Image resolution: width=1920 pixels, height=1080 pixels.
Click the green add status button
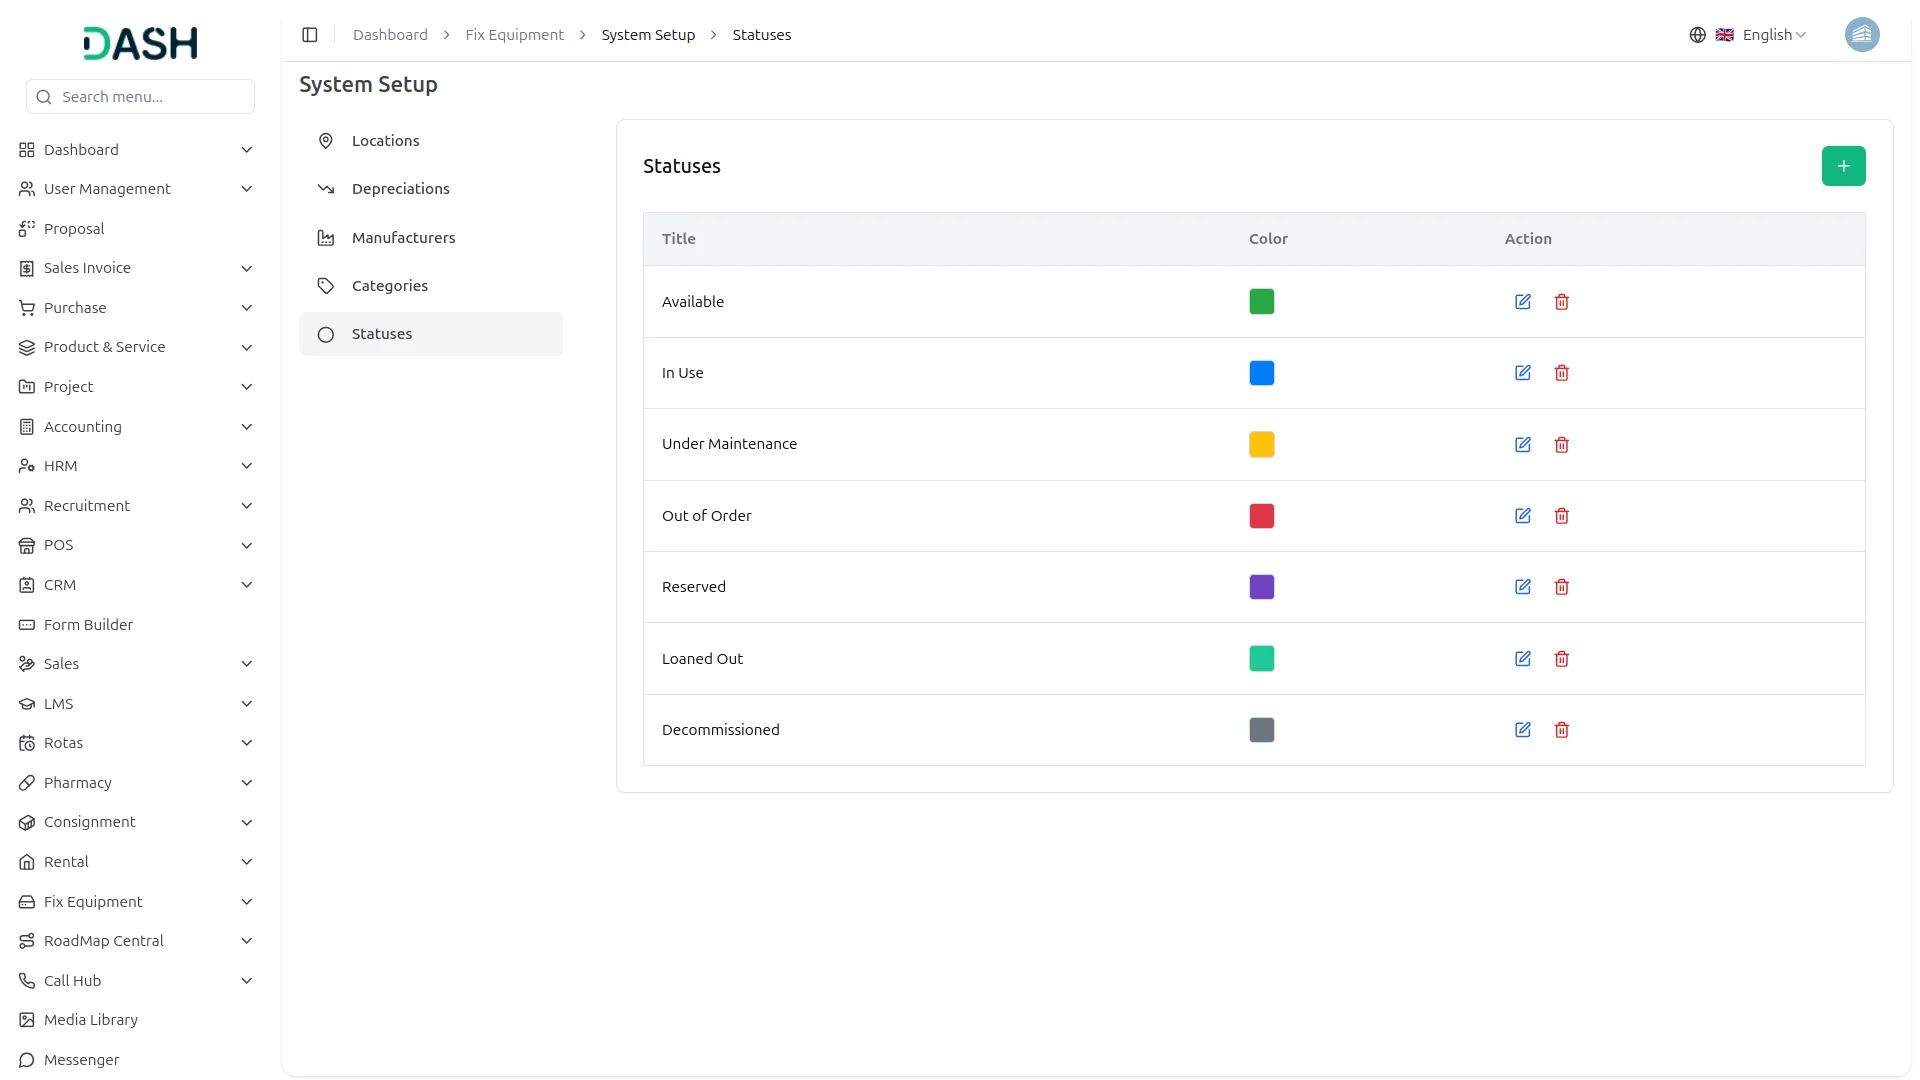(1842, 166)
